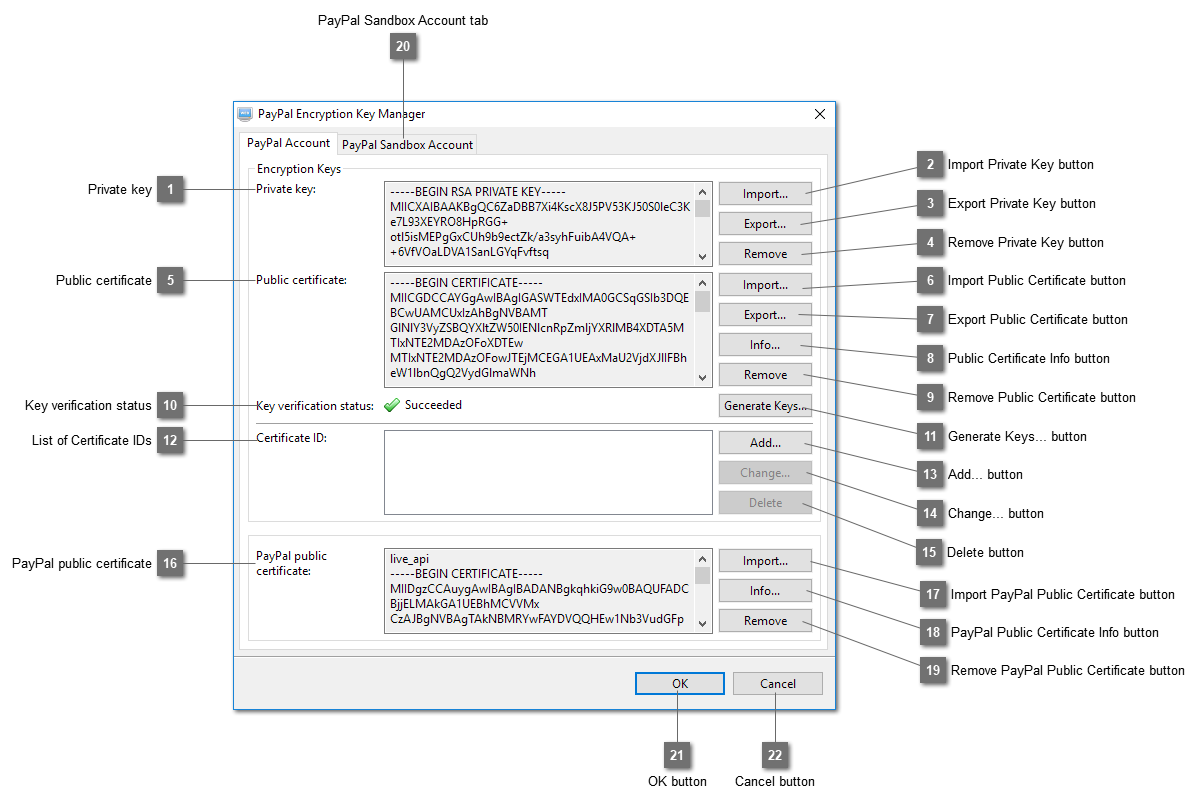Click the Private key scrollbar thumb
Screen dimensions: 1201x805
pyautogui.click(x=703, y=208)
